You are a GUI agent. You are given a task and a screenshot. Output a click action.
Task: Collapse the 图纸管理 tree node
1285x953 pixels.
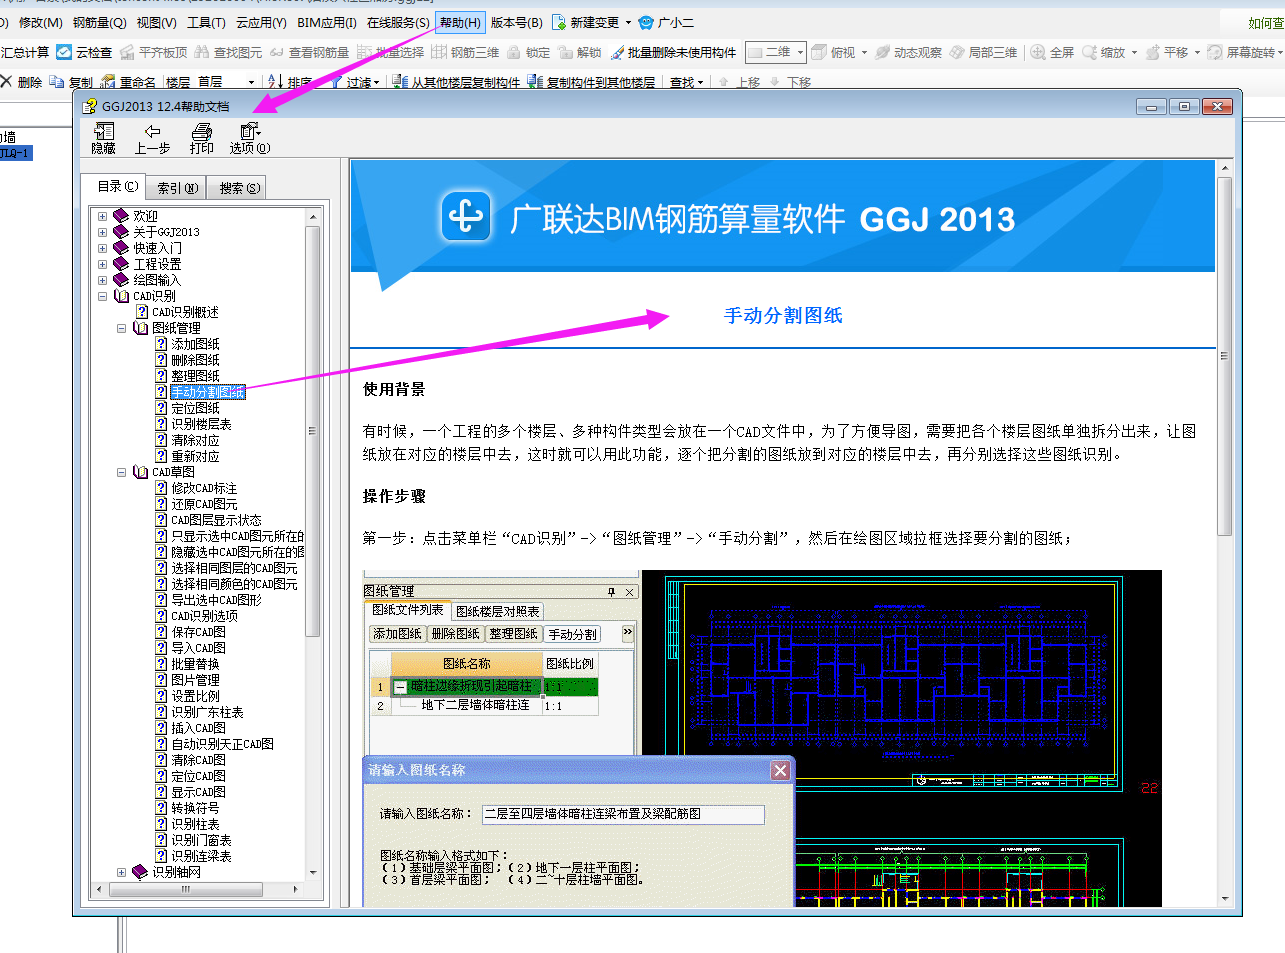121,328
